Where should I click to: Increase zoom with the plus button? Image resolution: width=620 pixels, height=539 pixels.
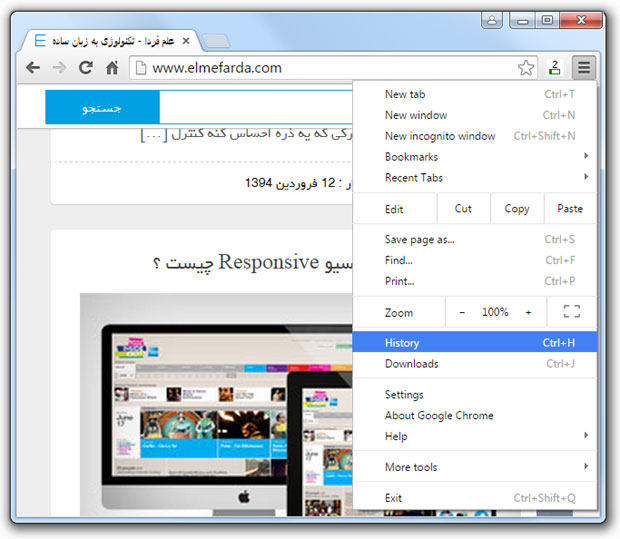pyautogui.click(x=528, y=312)
